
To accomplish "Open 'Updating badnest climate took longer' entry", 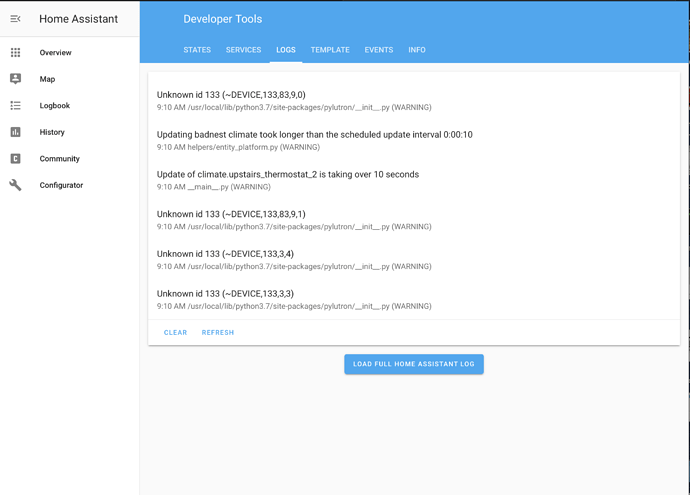I will [x=414, y=140].
